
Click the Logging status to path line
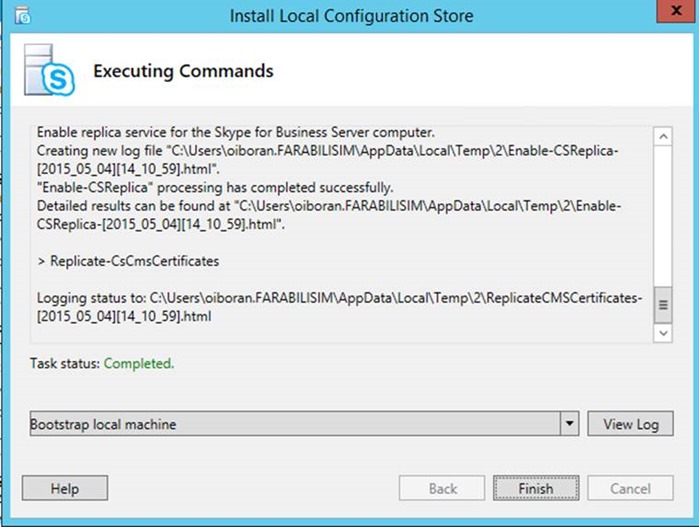point(339,307)
